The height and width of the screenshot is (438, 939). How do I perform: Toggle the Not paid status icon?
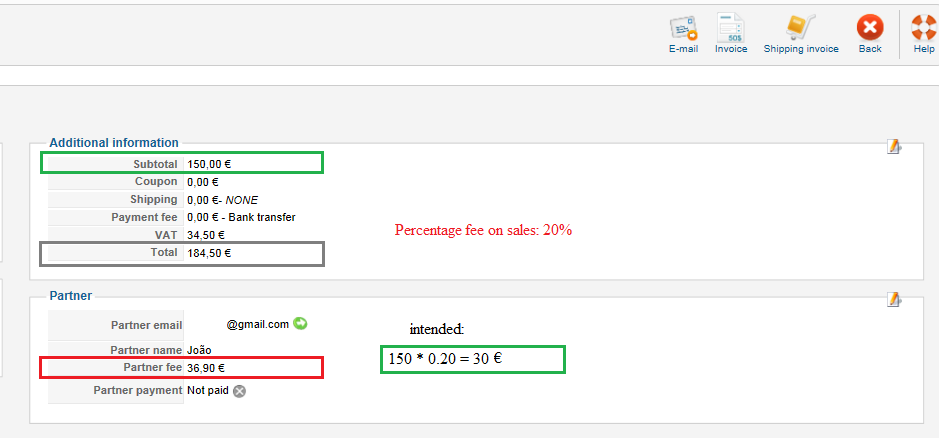coord(240,391)
